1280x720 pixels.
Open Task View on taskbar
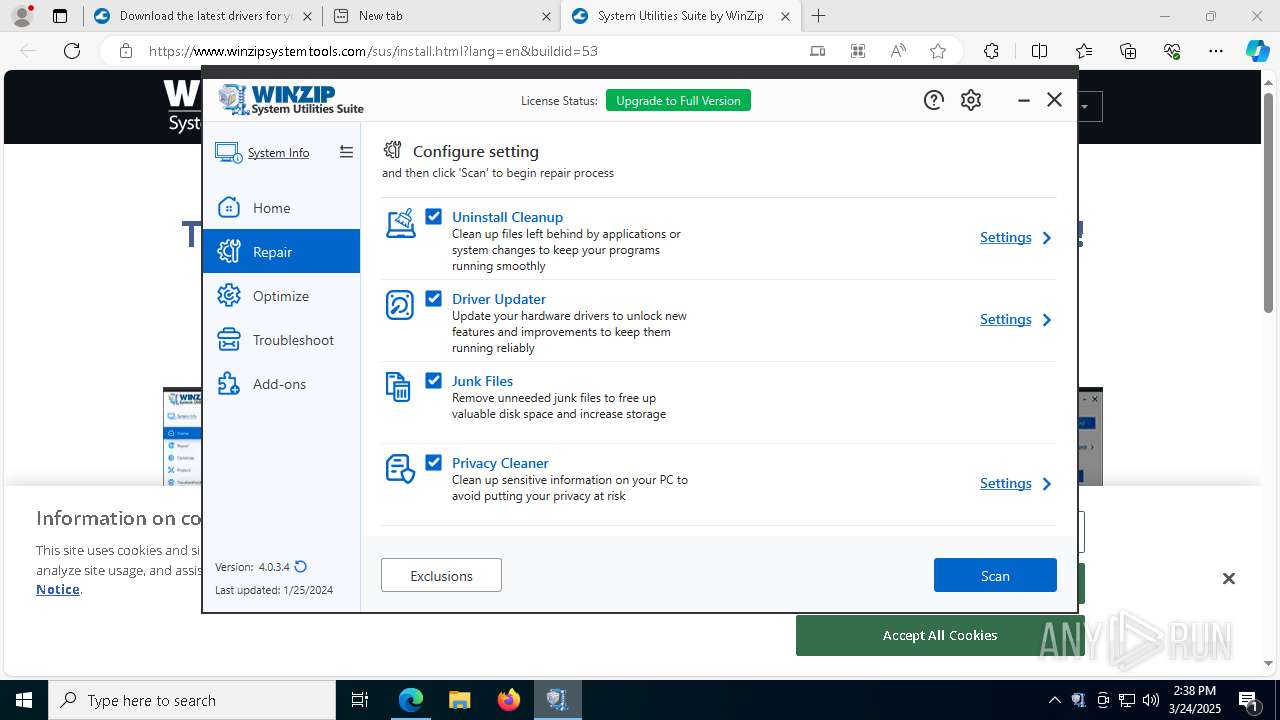pyautogui.click(x=360, y=700)
